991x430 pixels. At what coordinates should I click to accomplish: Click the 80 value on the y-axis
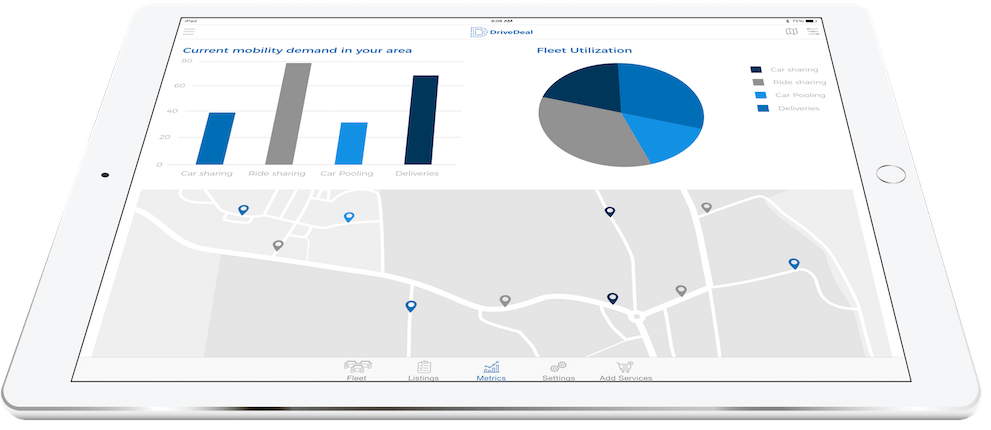[186, 61]
